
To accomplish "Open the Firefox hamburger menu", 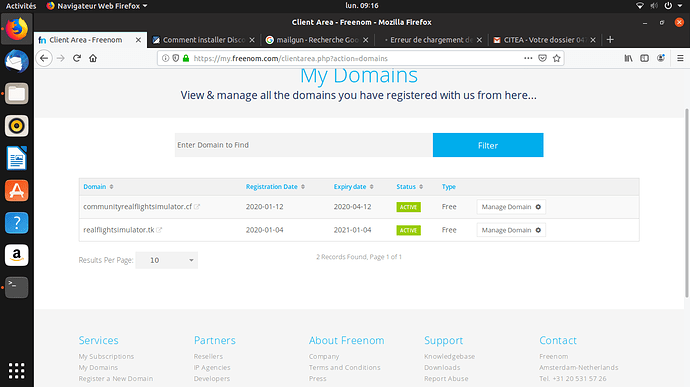I will [x=680, y=58].
